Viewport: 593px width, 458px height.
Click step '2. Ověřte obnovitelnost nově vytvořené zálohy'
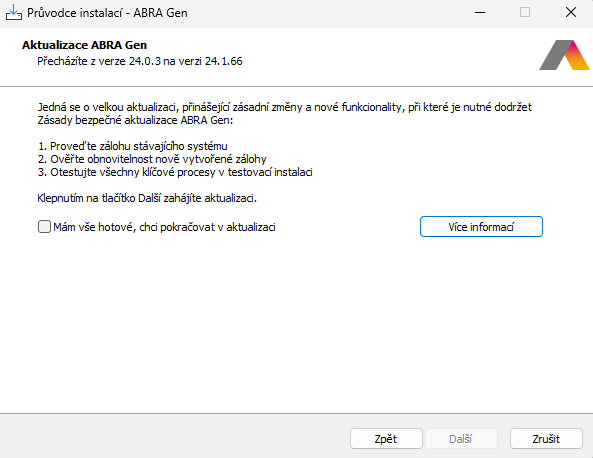[x=152, y=159]
